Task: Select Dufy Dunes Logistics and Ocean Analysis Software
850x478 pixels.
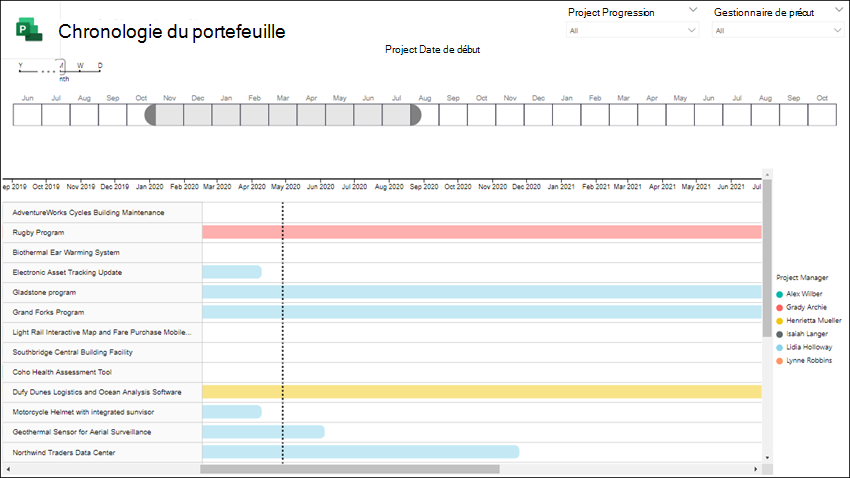Action: point(102,392)
